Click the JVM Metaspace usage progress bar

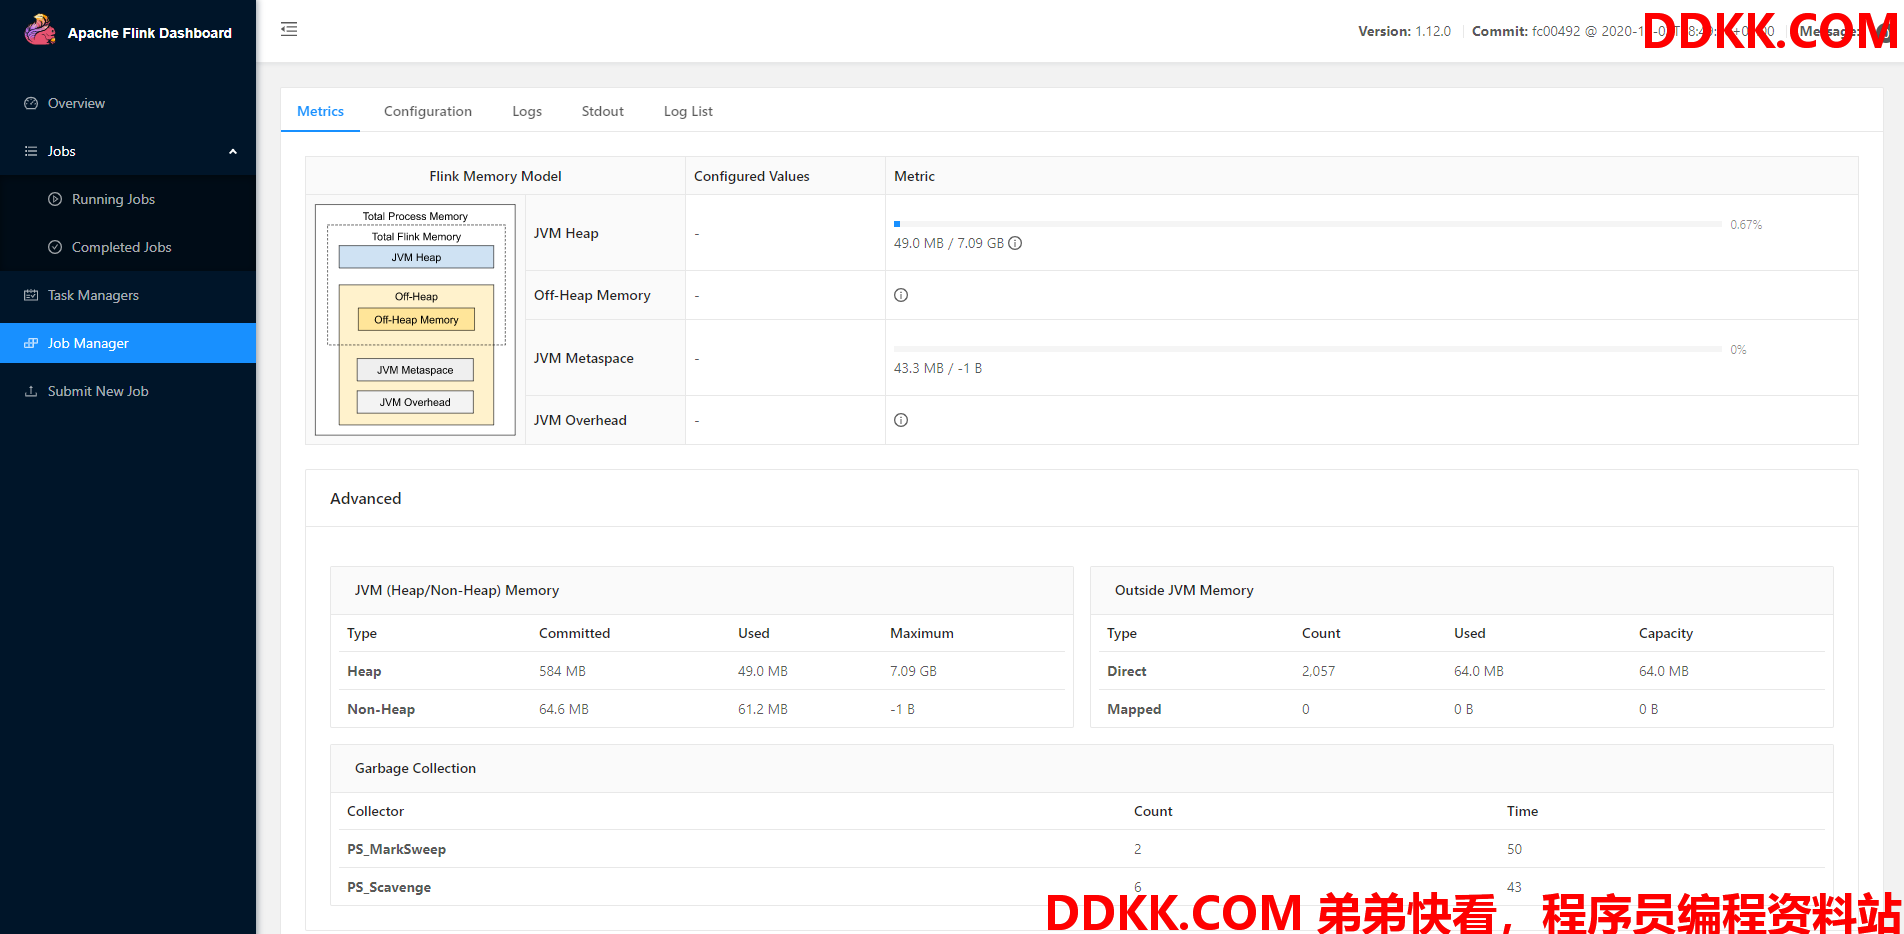tap(1308, 349)
